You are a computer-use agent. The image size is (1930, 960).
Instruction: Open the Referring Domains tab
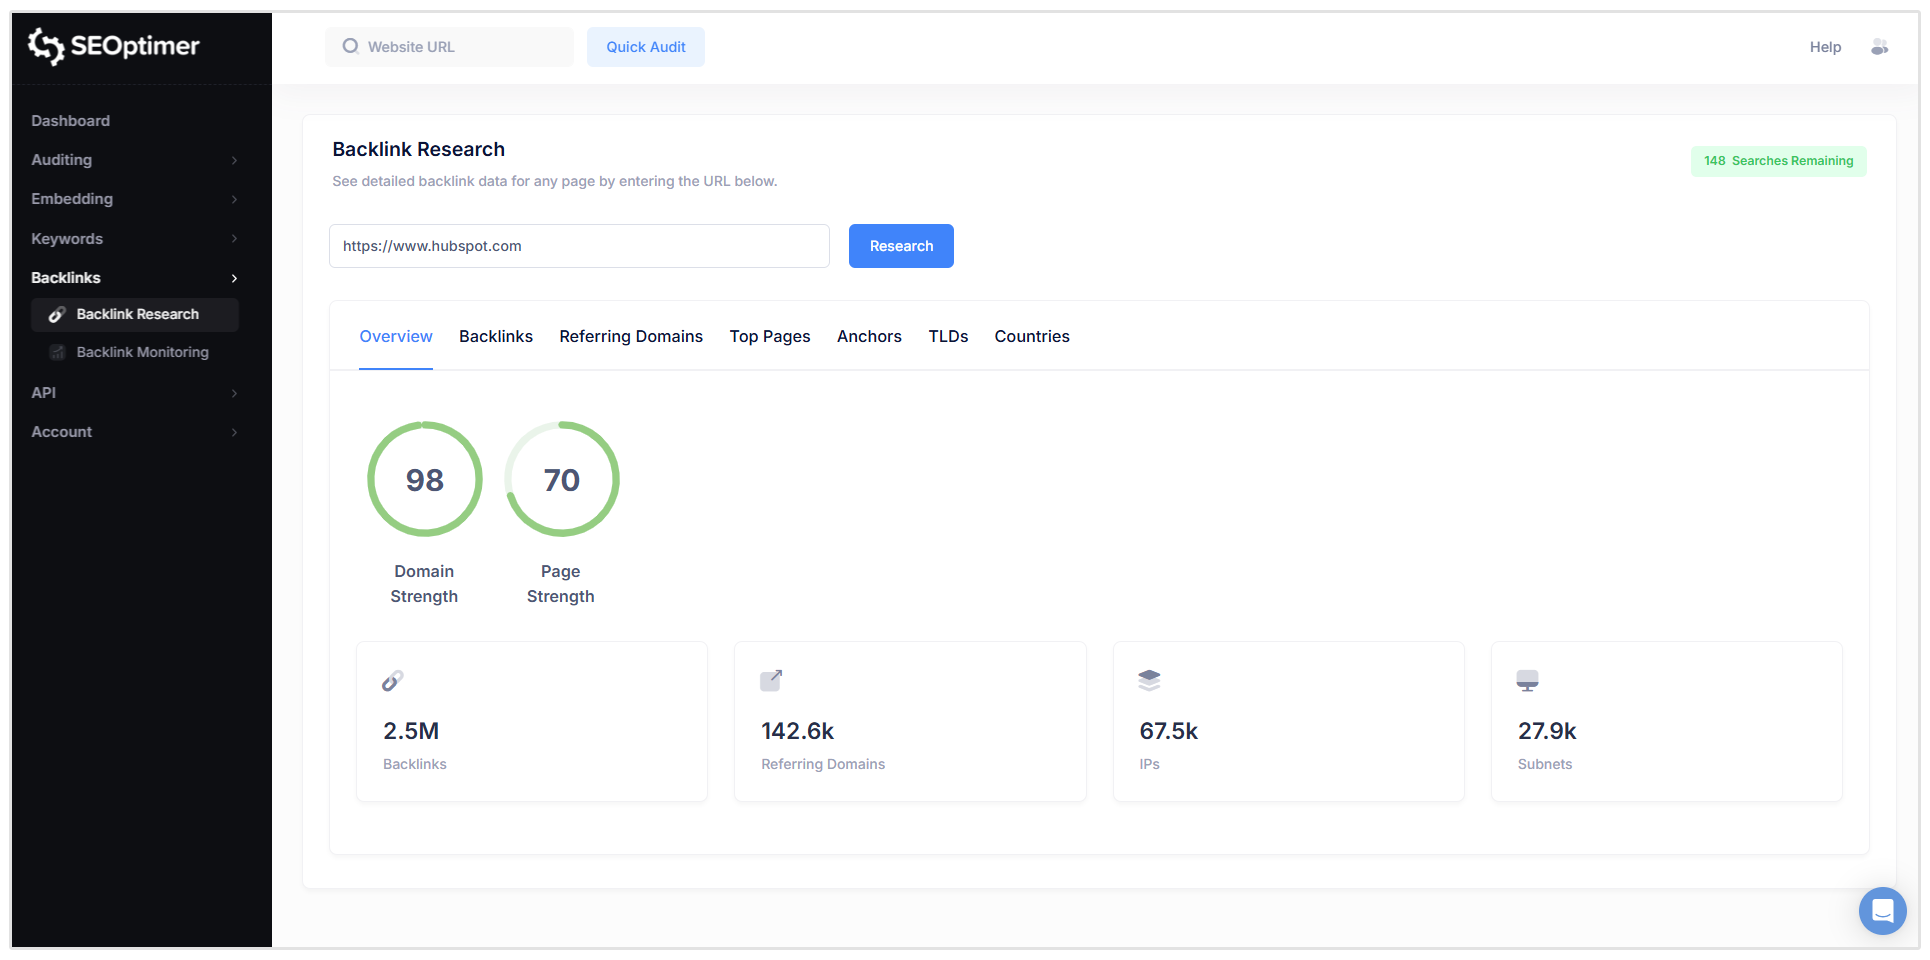tap(630, 336)
